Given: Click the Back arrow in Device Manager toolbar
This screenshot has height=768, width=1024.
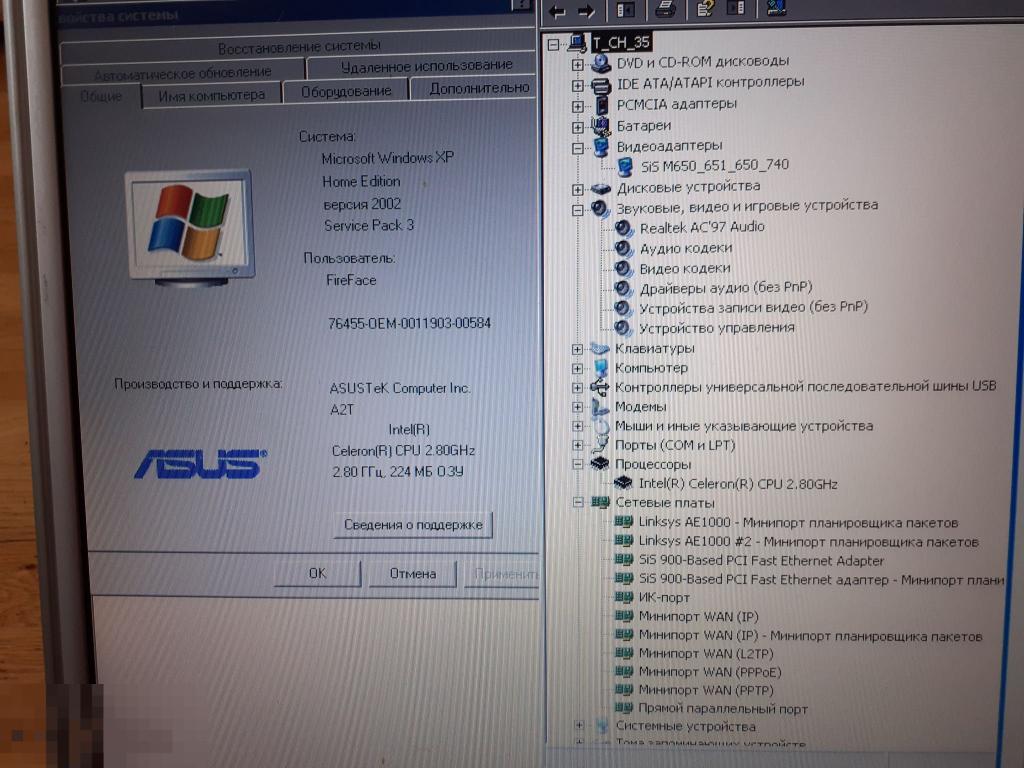Looking at the screenshot, I should tap(558, 11).
